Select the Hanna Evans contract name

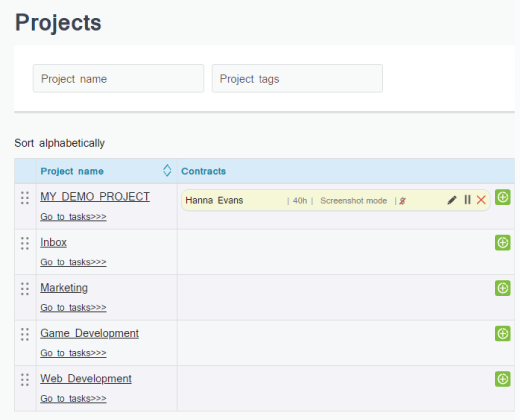214,200
